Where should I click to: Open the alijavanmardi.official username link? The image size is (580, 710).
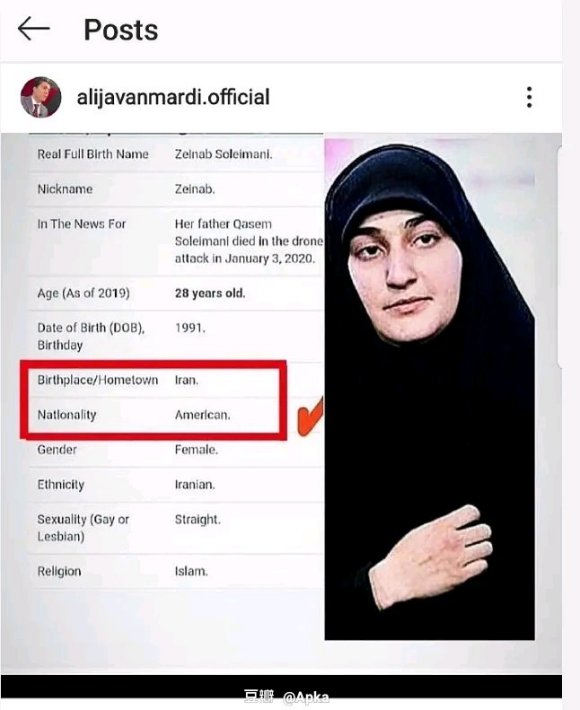click(x=173, y=97)
